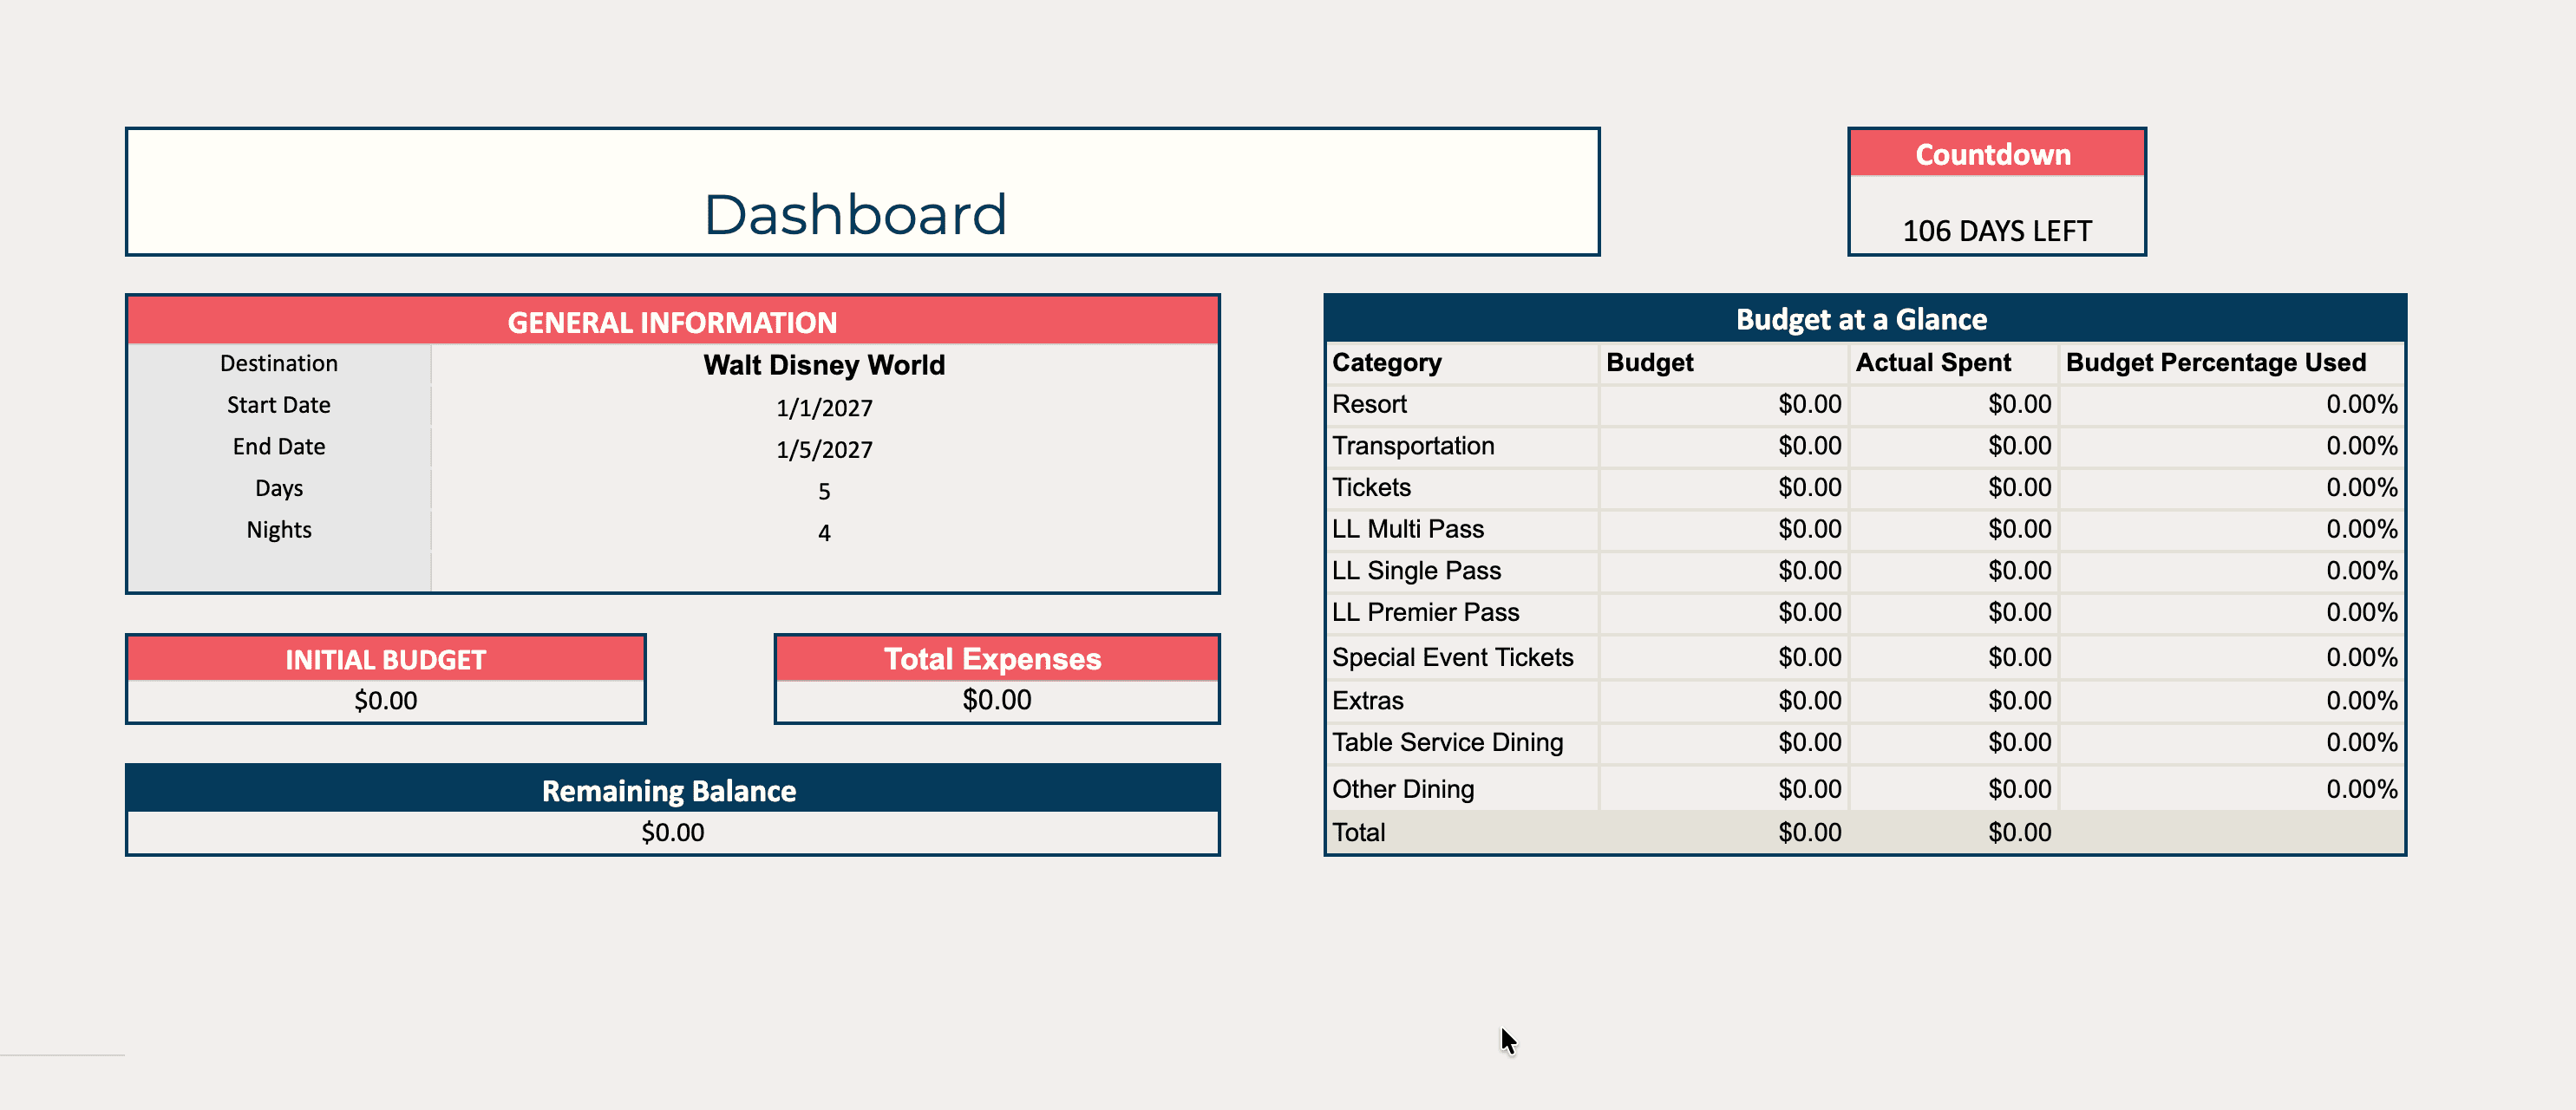
Task: Select the Actual Spent column header
Action: pyautogui.click(x=1953, y=363)
